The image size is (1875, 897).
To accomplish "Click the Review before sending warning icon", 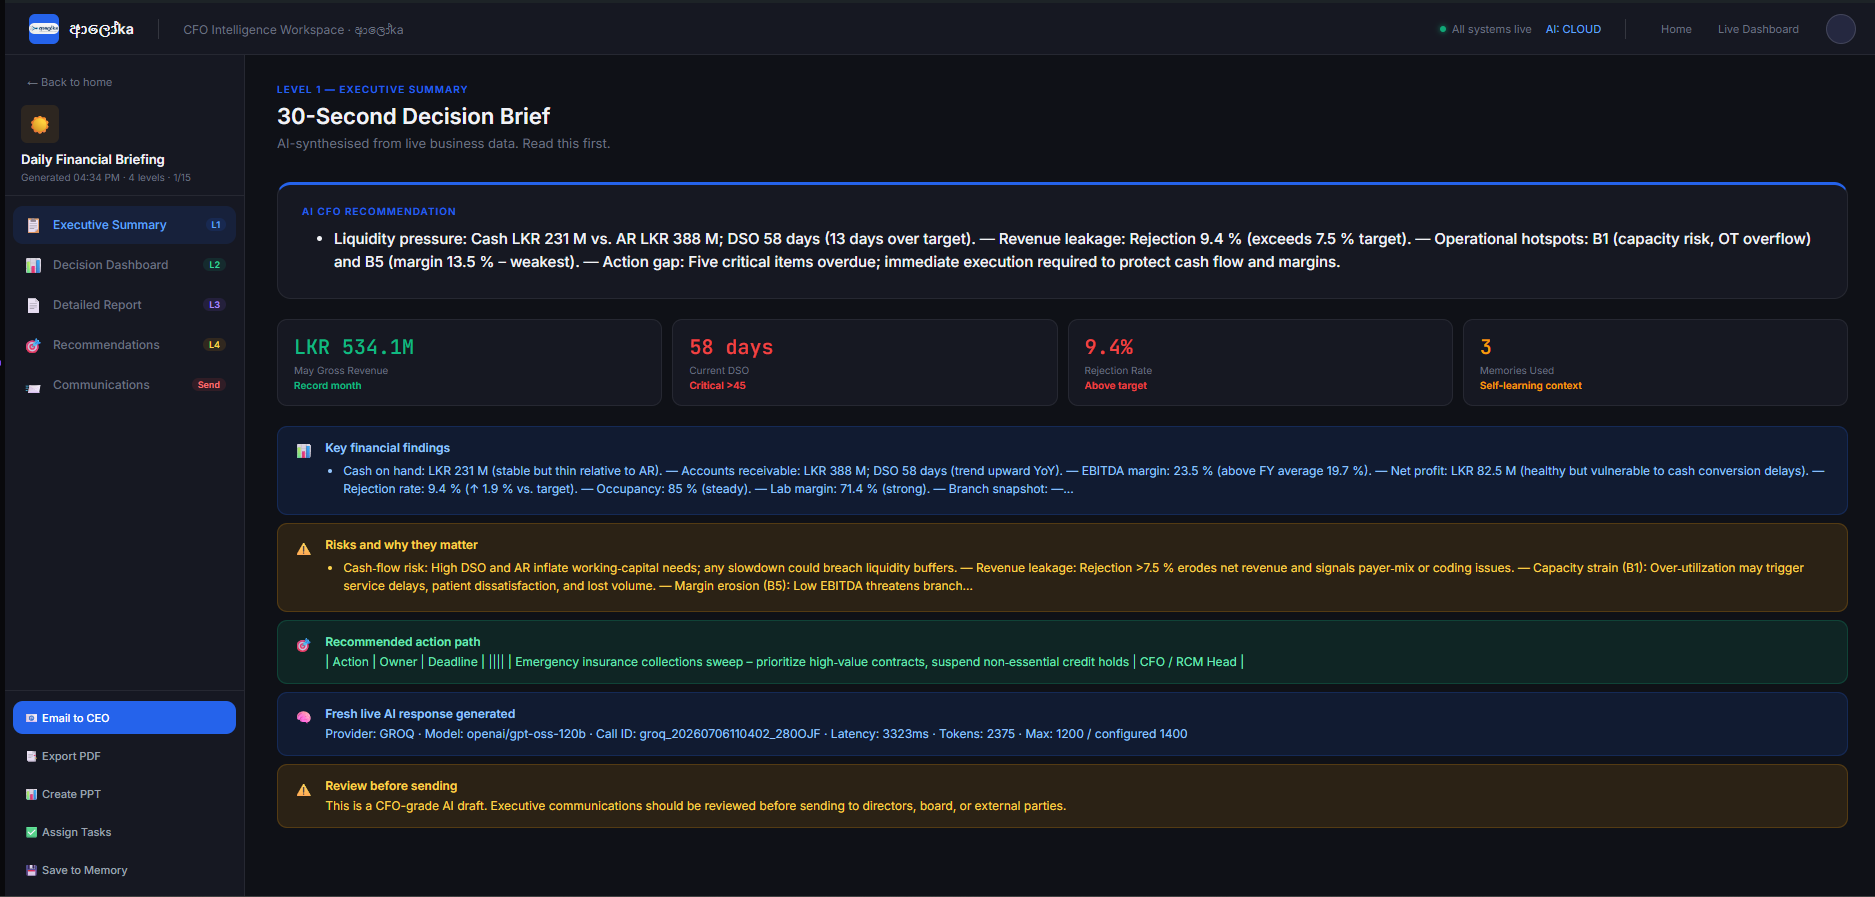I will click(x=304, y=790).
